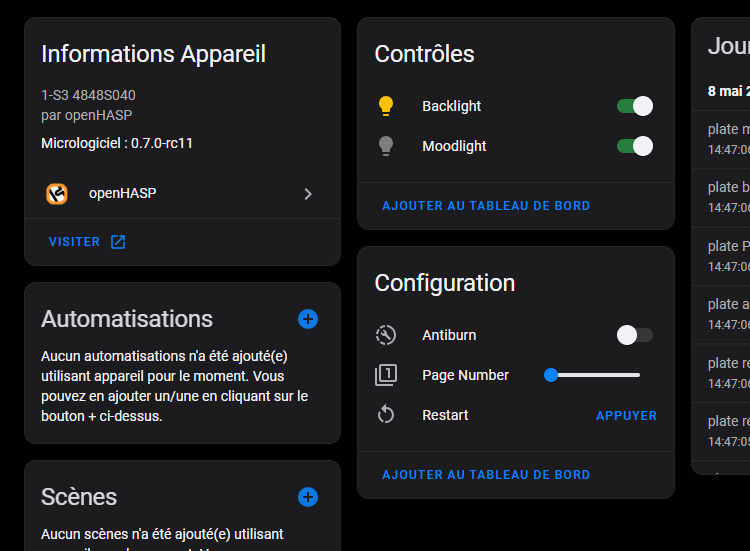This screenshot has width=750, height=551.
Task: Open the Backlight entity label
Action: pos(451,106)
